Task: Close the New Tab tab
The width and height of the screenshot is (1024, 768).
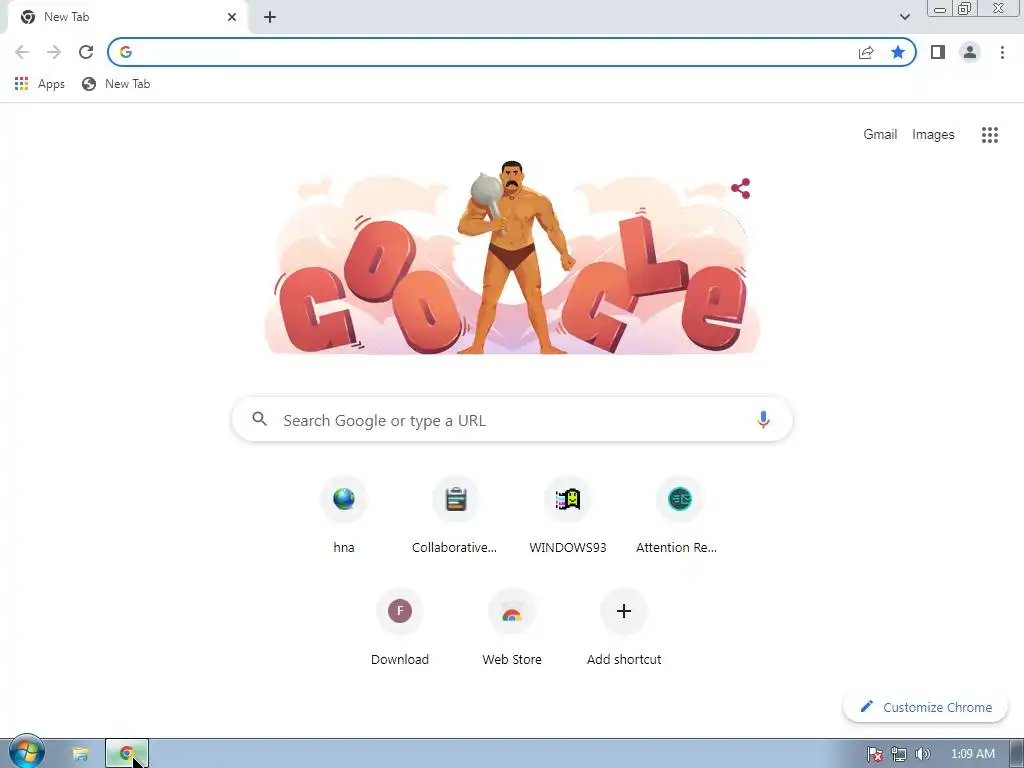Action: point(232,17)
